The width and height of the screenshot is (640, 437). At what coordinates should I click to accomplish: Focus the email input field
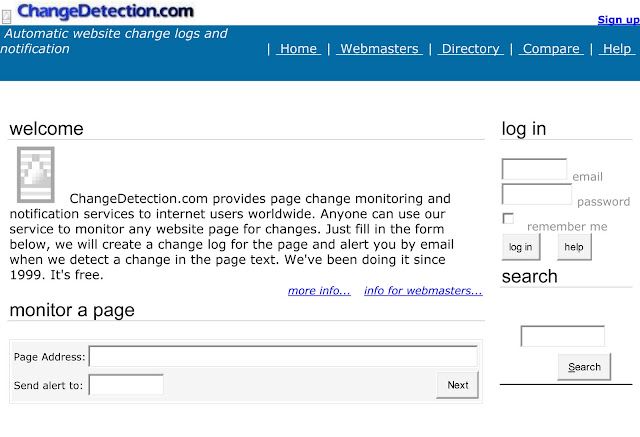pos(534,169)
